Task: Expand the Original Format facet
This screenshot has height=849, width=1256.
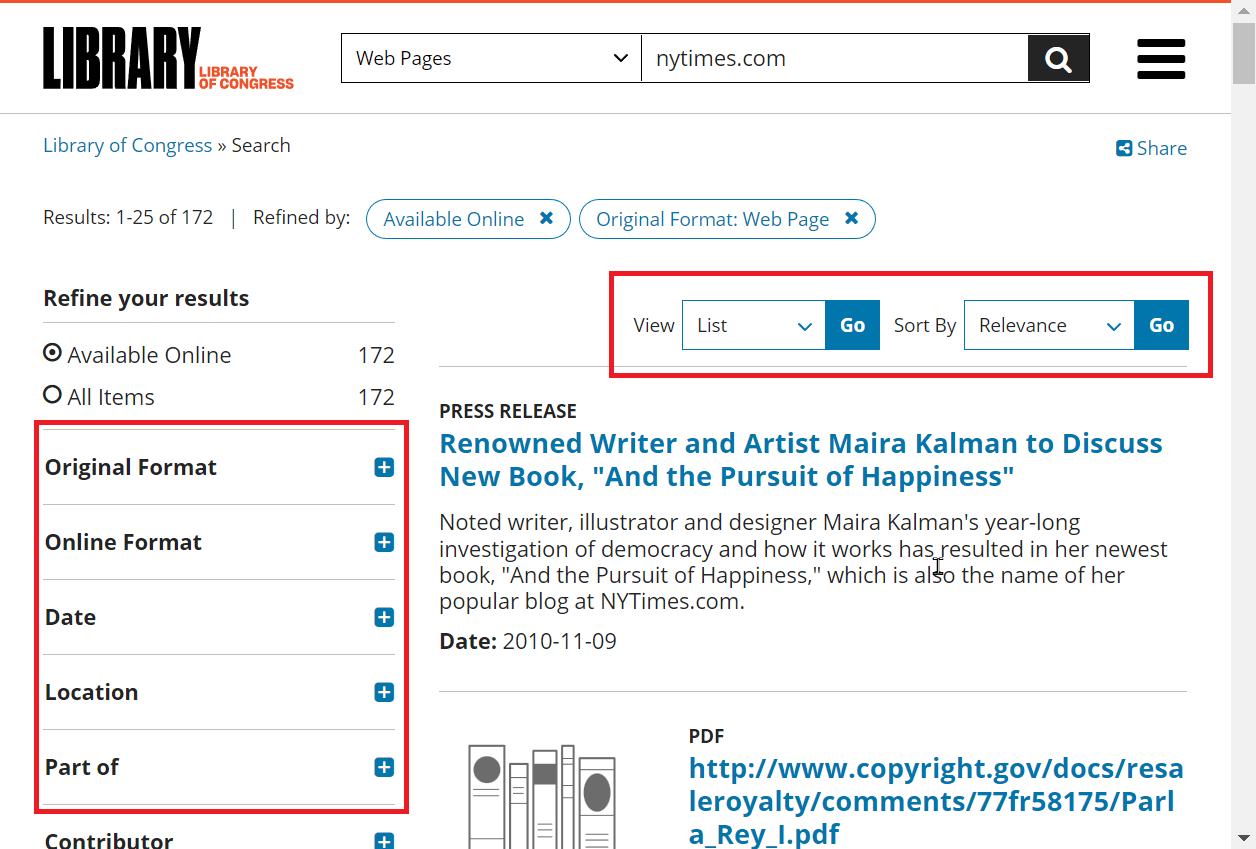Action: [x=384, y=467]
